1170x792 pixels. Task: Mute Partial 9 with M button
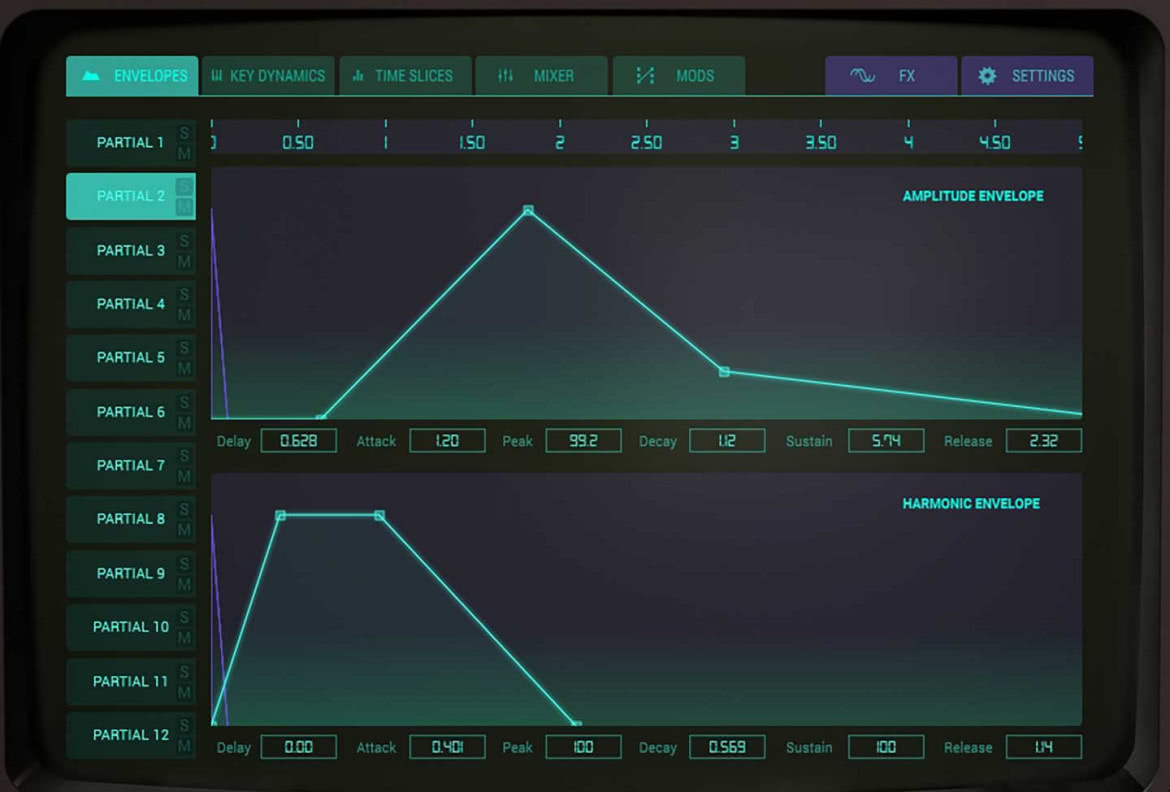tap(184, 584)
